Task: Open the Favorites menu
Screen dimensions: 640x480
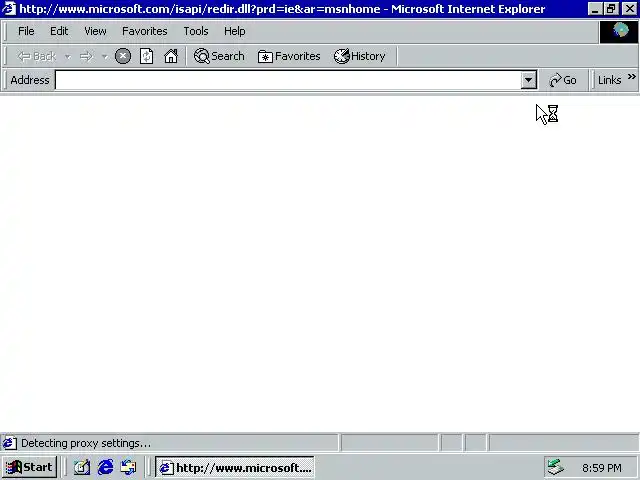Action: point(145,31)
